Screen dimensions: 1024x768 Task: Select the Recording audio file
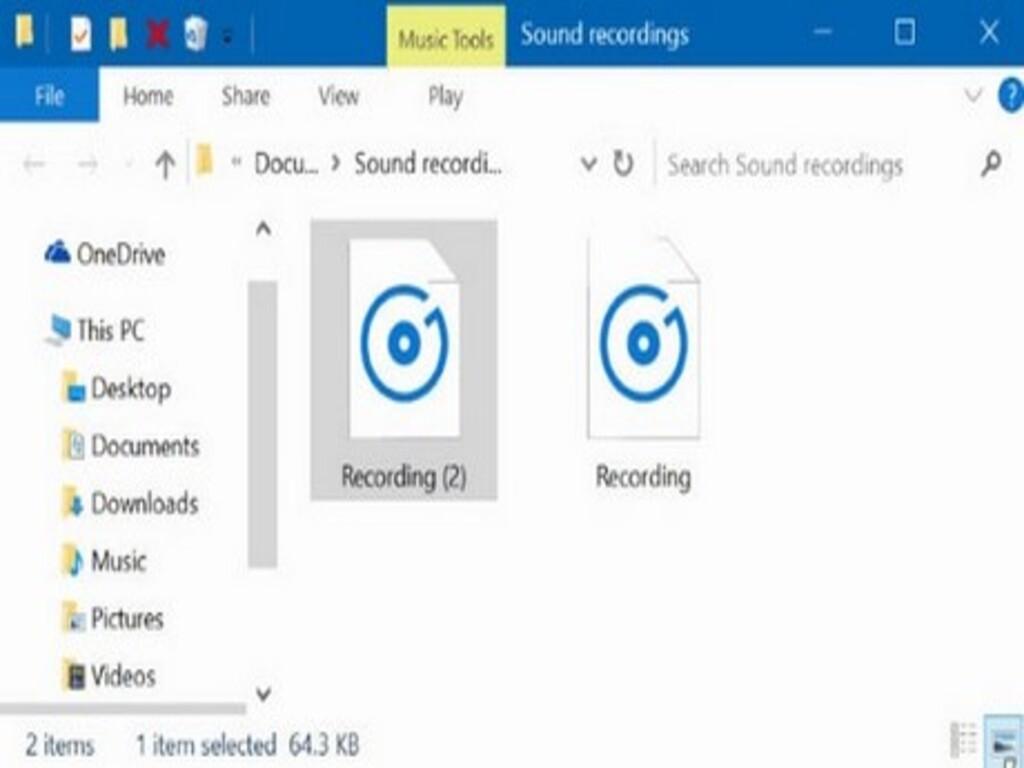643,360
